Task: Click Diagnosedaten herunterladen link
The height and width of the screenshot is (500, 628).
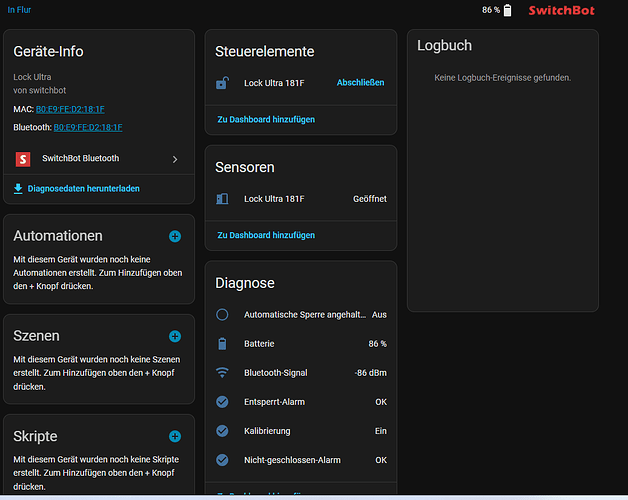Action: pos(83,189)
